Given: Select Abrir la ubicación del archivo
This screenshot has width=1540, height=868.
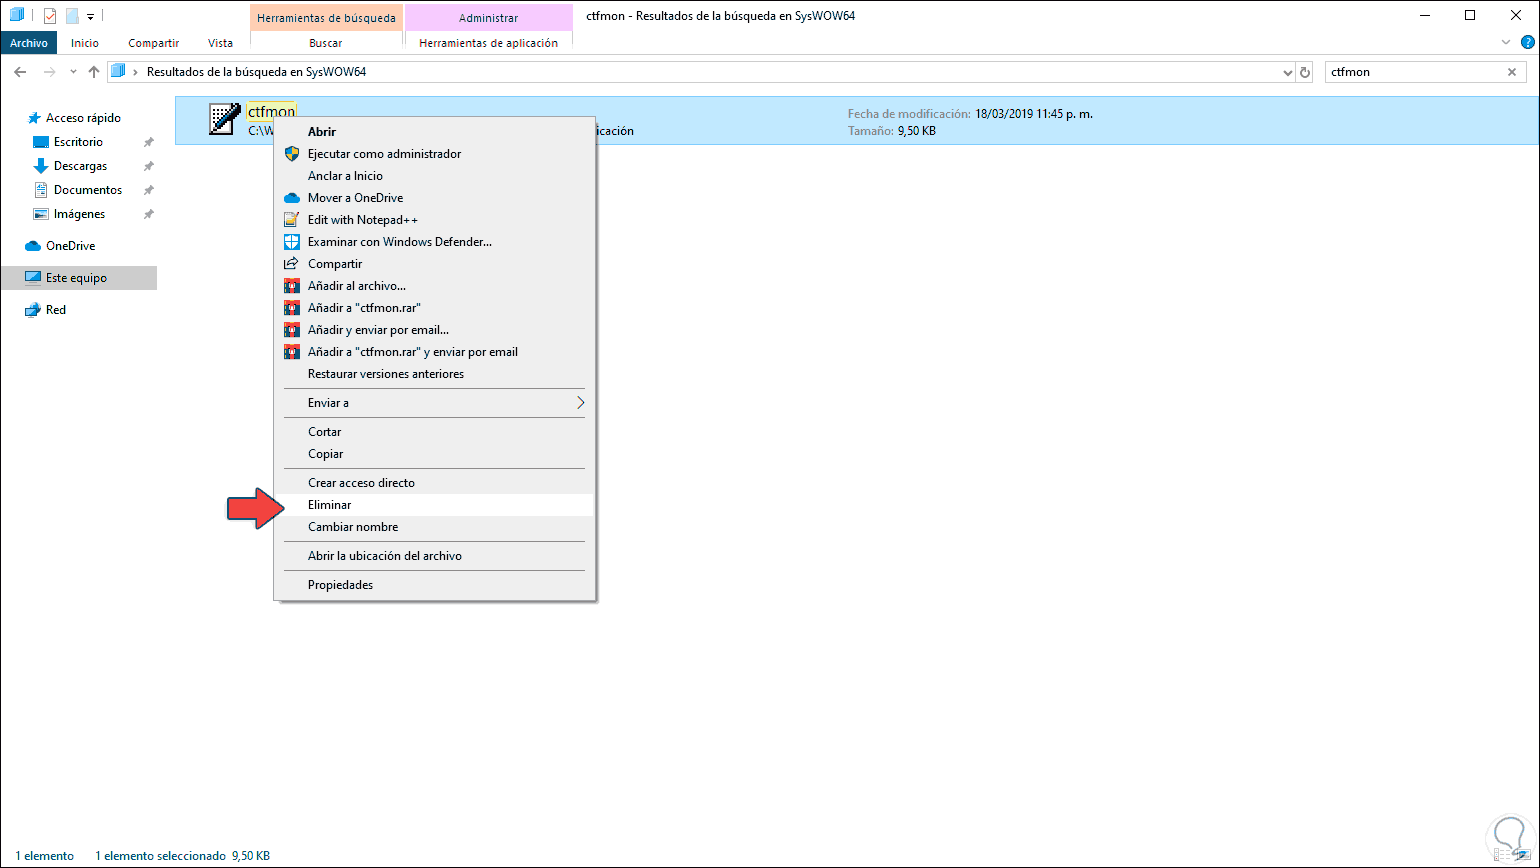Looking at the screenshot, I should pyautogui.click(x=385, y=555).
